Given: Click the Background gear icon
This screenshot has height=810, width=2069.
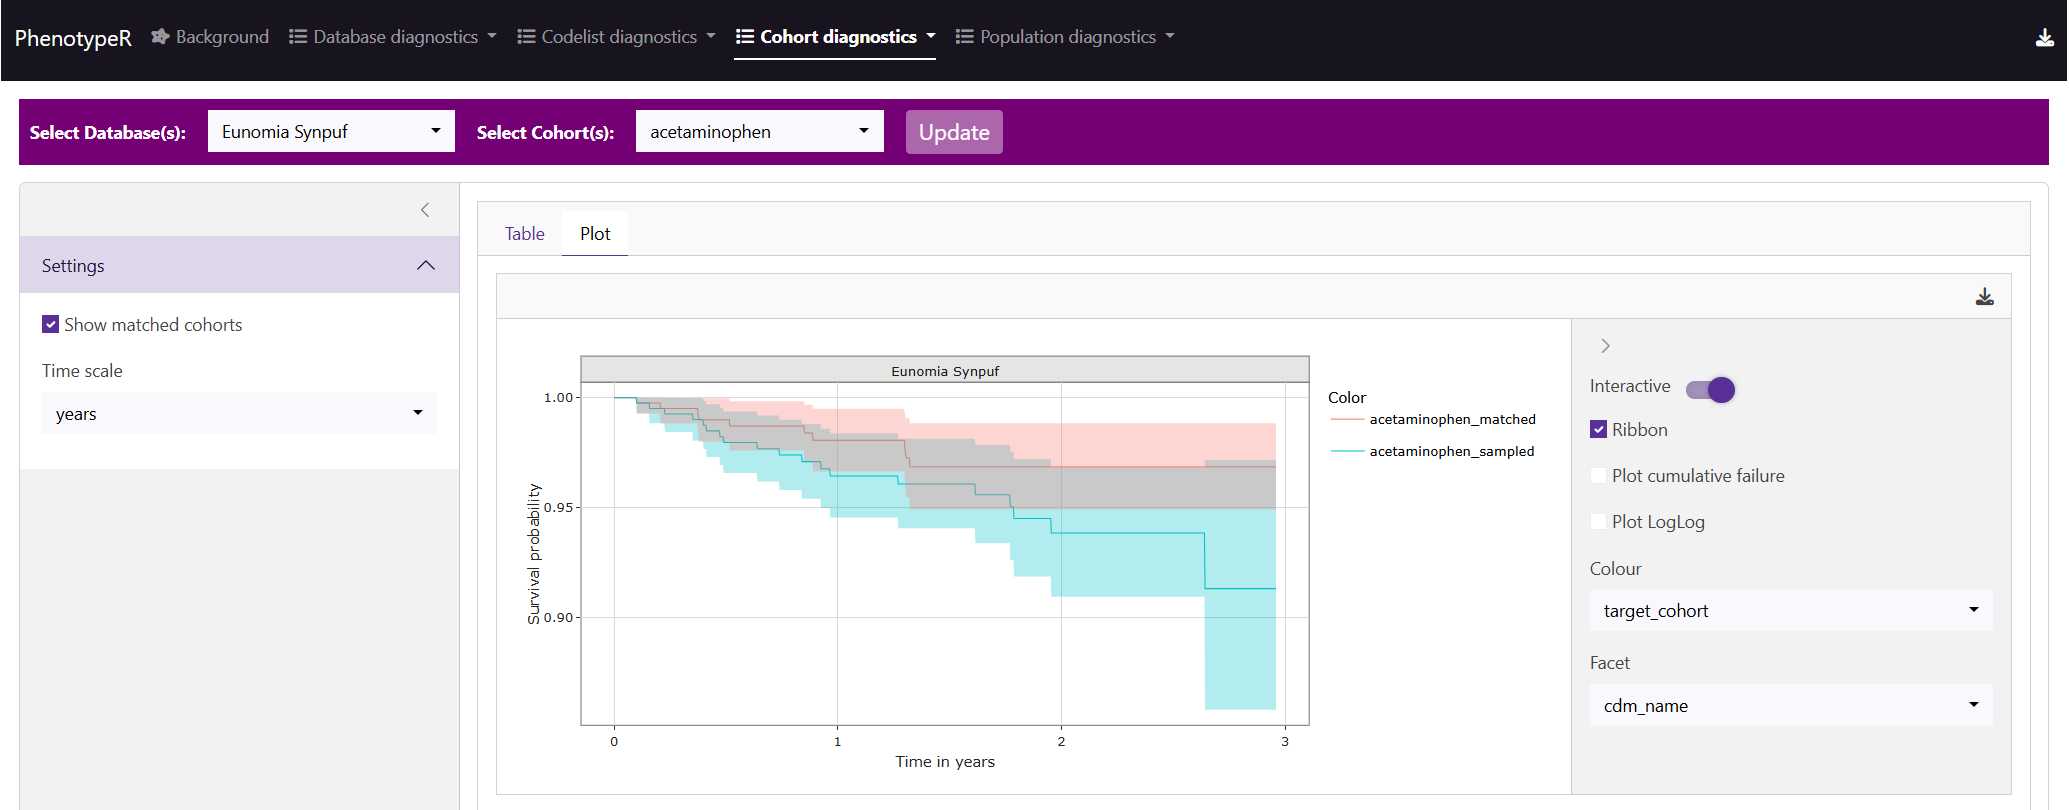Looking at the screenshot, I should [x=160, y=37].
